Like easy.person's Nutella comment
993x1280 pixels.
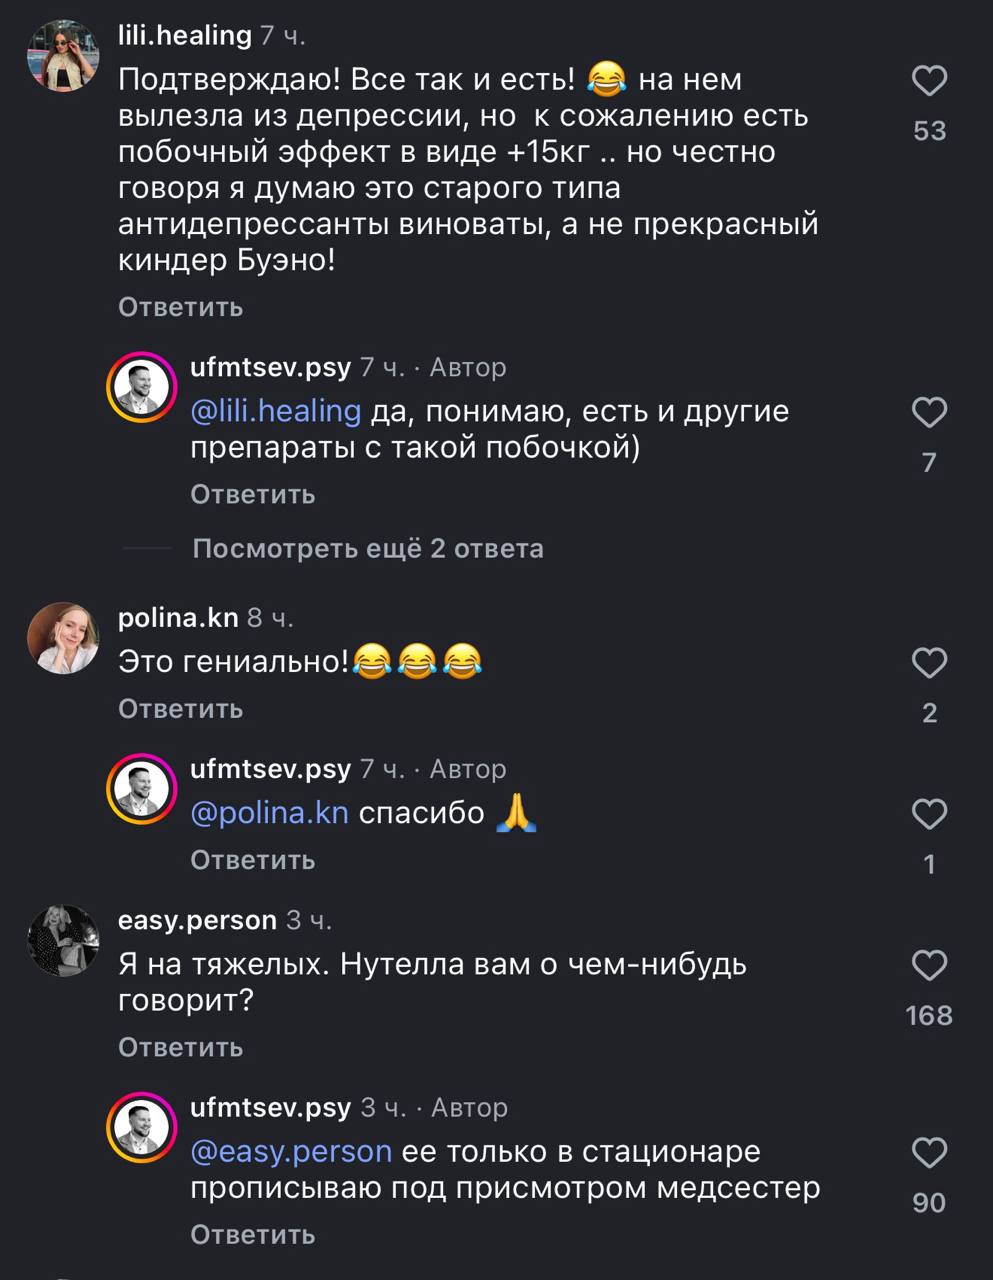click(929, 965)
